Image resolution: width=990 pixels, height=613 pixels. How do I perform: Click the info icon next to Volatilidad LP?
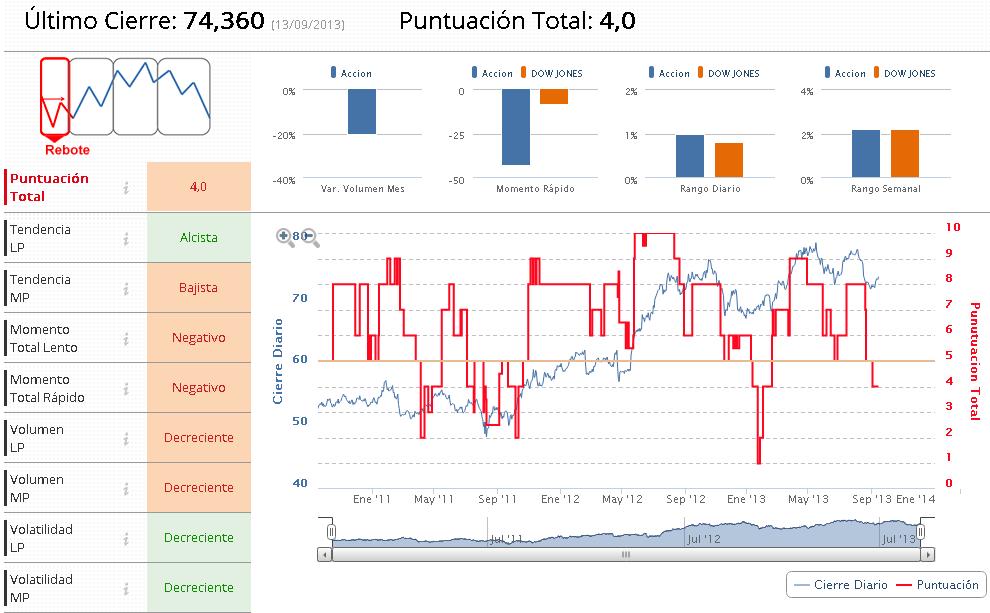126,538
